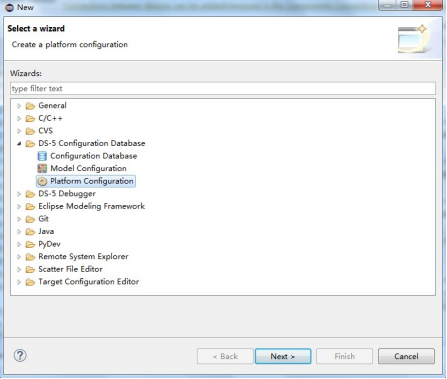Select the Platform Configuration wizard entry

click(x=92, y=181)
